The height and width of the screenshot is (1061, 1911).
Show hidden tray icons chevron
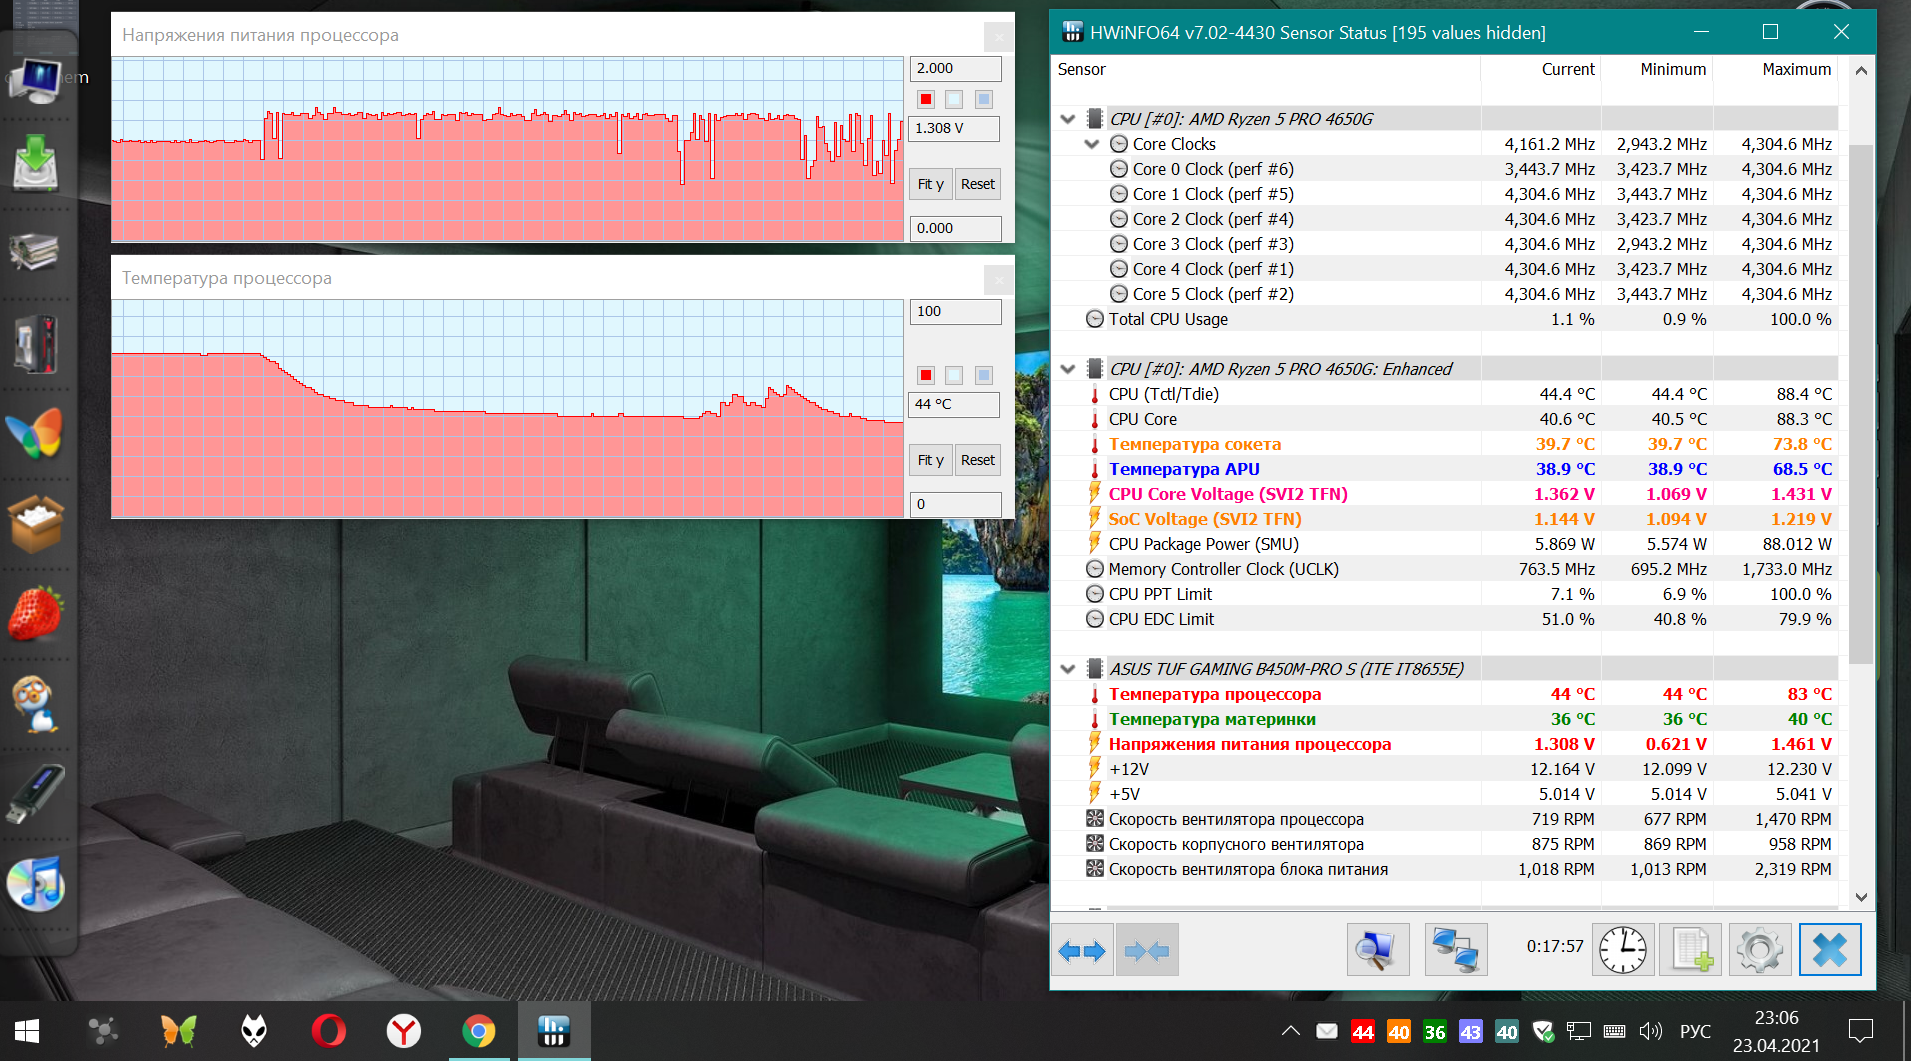(1291, 1031)
